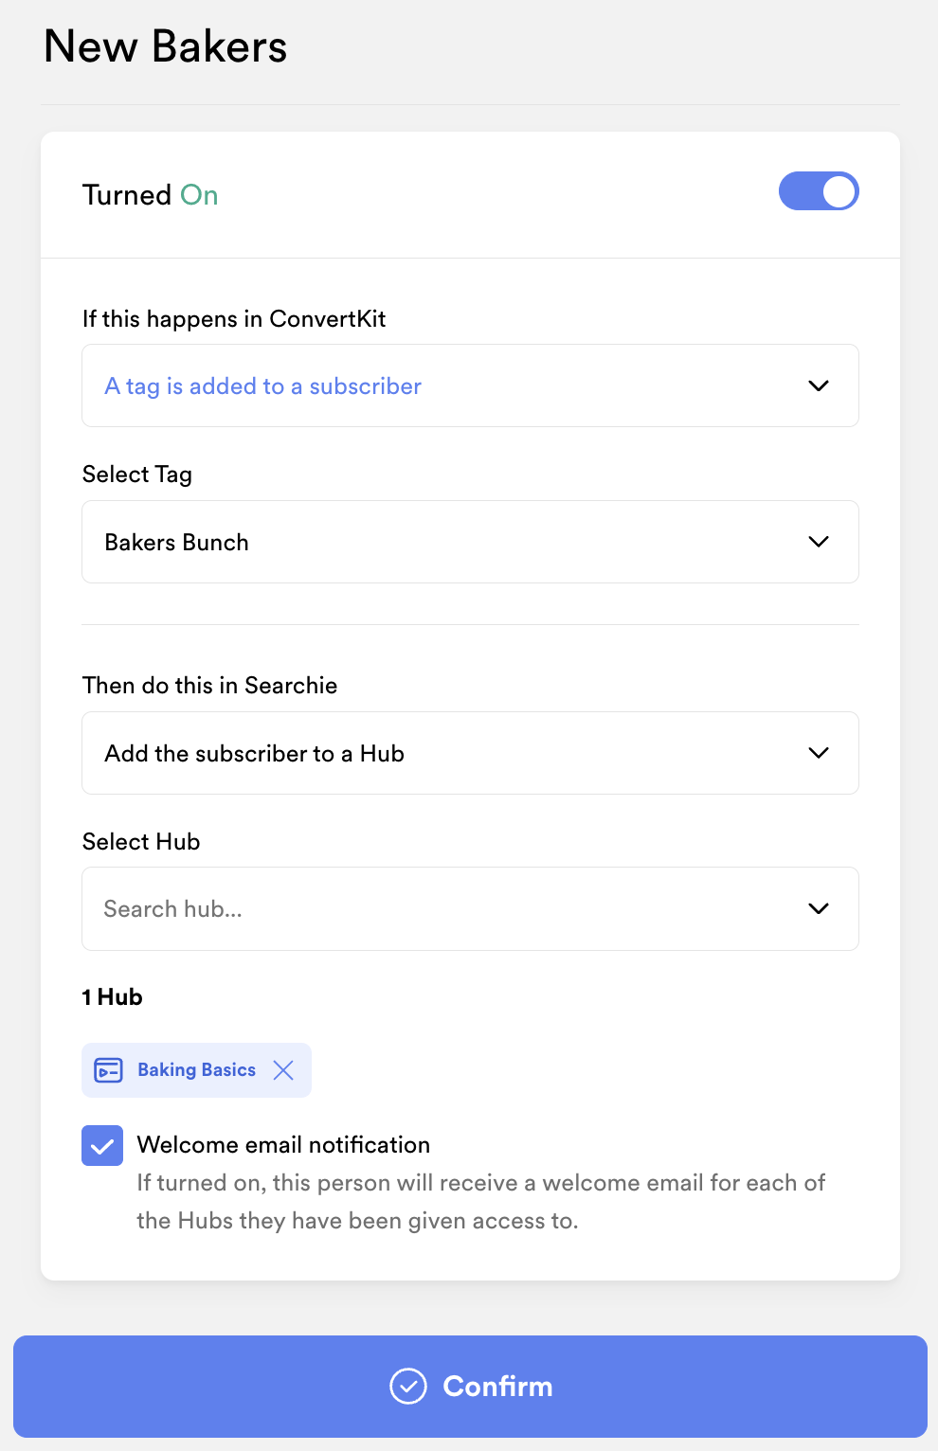Click the circled checkmark icon inside Confirm
The width and height of the screenshot is (938, 1451).
(407, 1386)
